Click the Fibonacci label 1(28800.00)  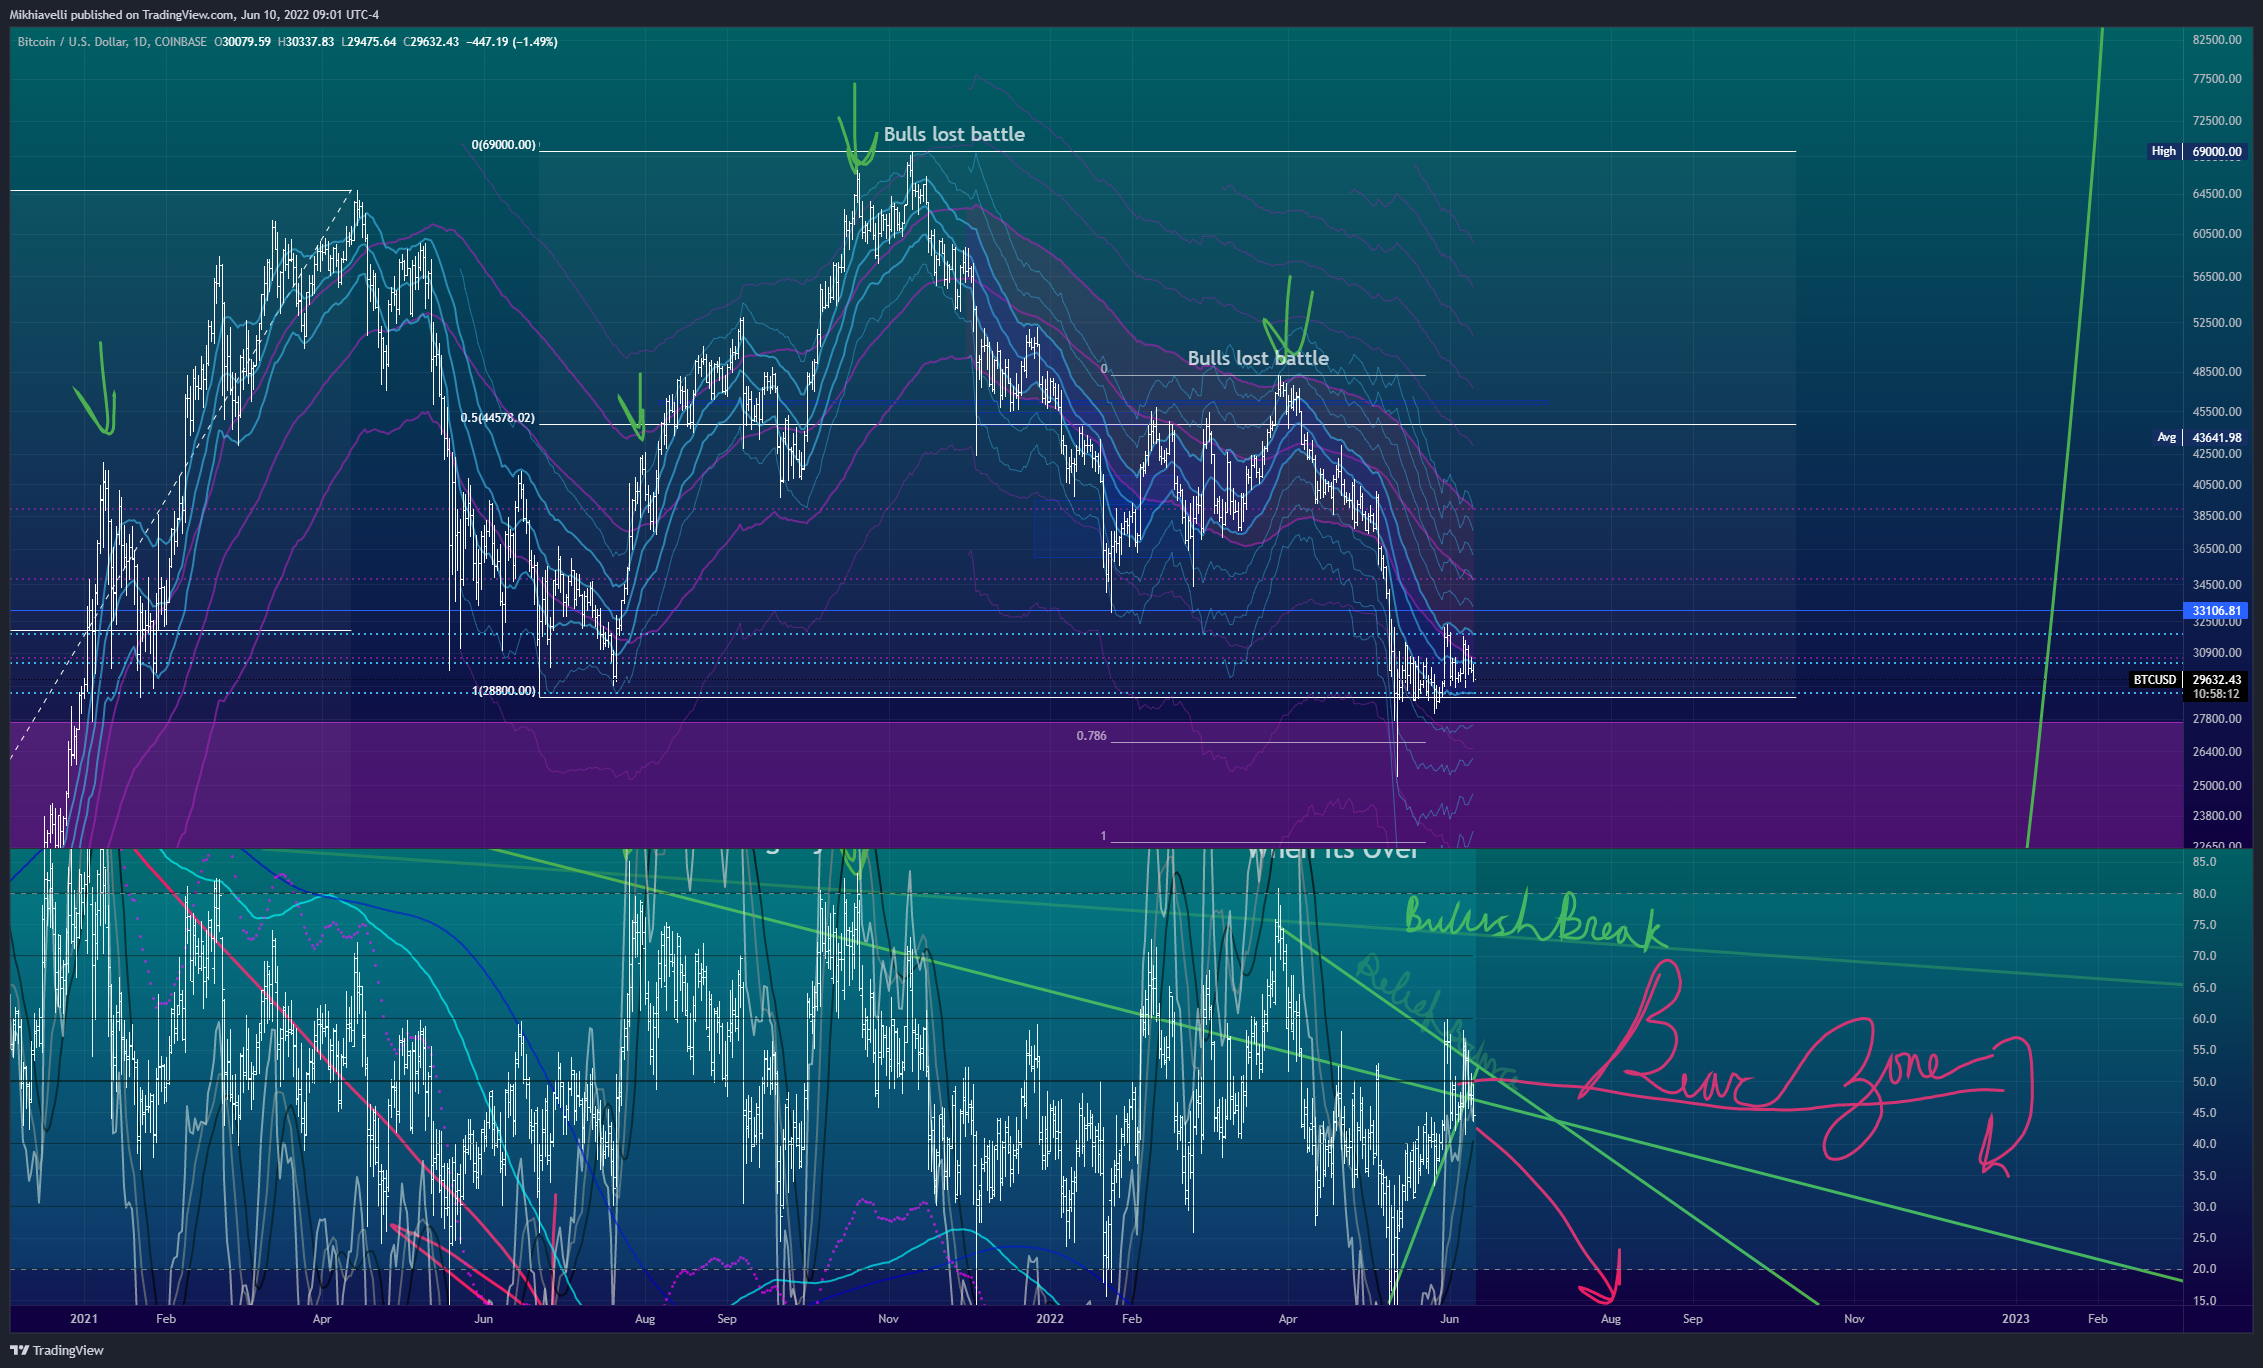tap(504, 691)
